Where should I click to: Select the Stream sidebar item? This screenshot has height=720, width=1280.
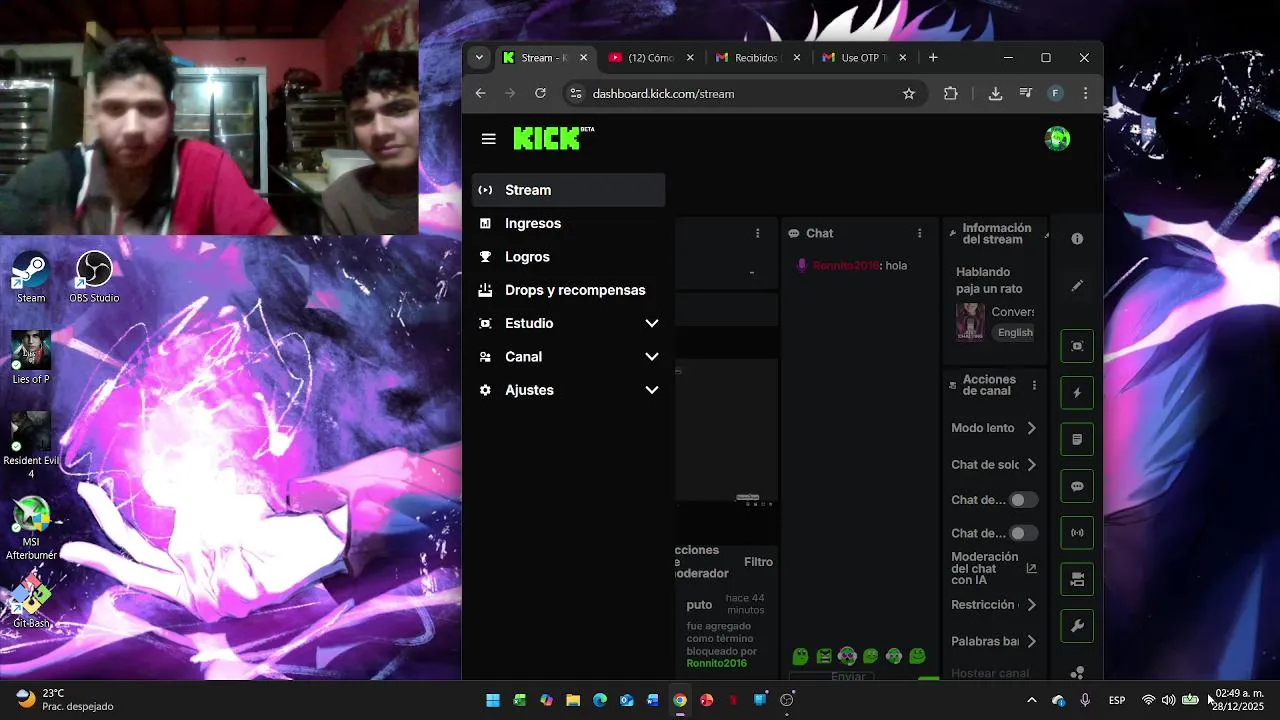[x=568, y=190]
